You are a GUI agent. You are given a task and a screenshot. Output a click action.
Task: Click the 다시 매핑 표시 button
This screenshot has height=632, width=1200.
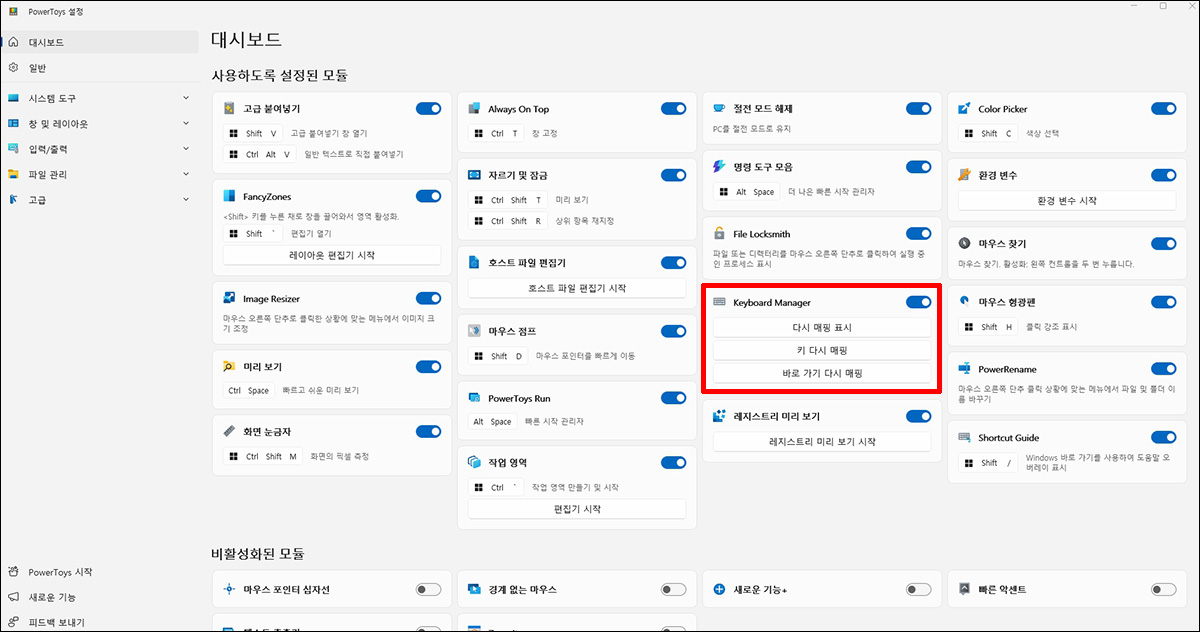tap(821, 327)
